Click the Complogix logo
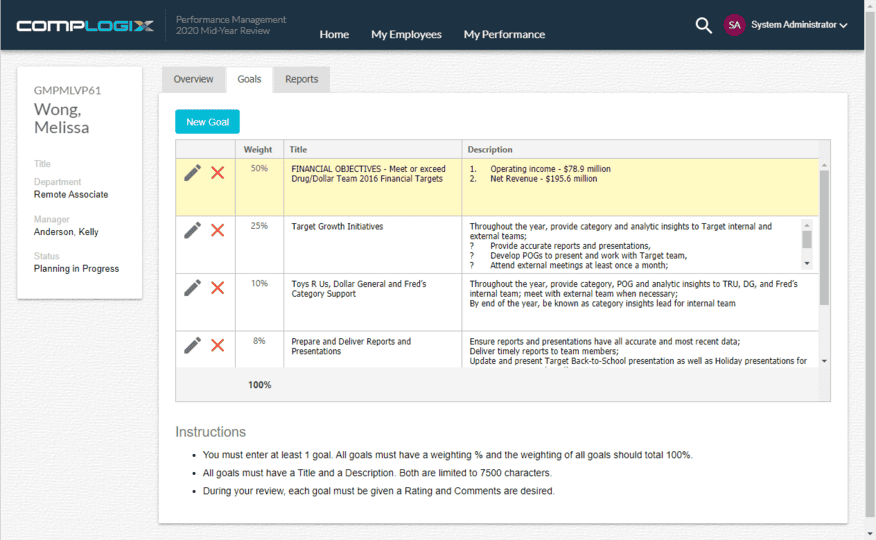876x540 pixels. [85, 26]
